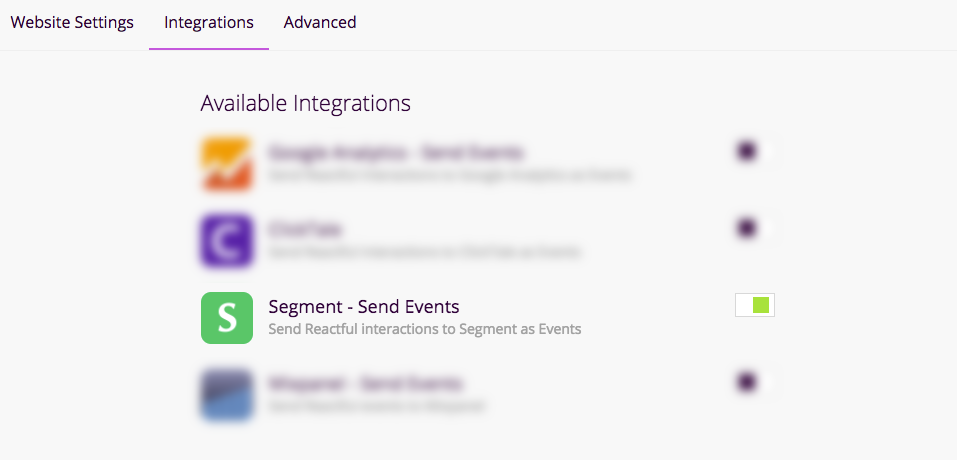Image resolution: width=957 pixels, height=460 pixels.
Task: Open the Website Settings tab
Action: point(72,22)
